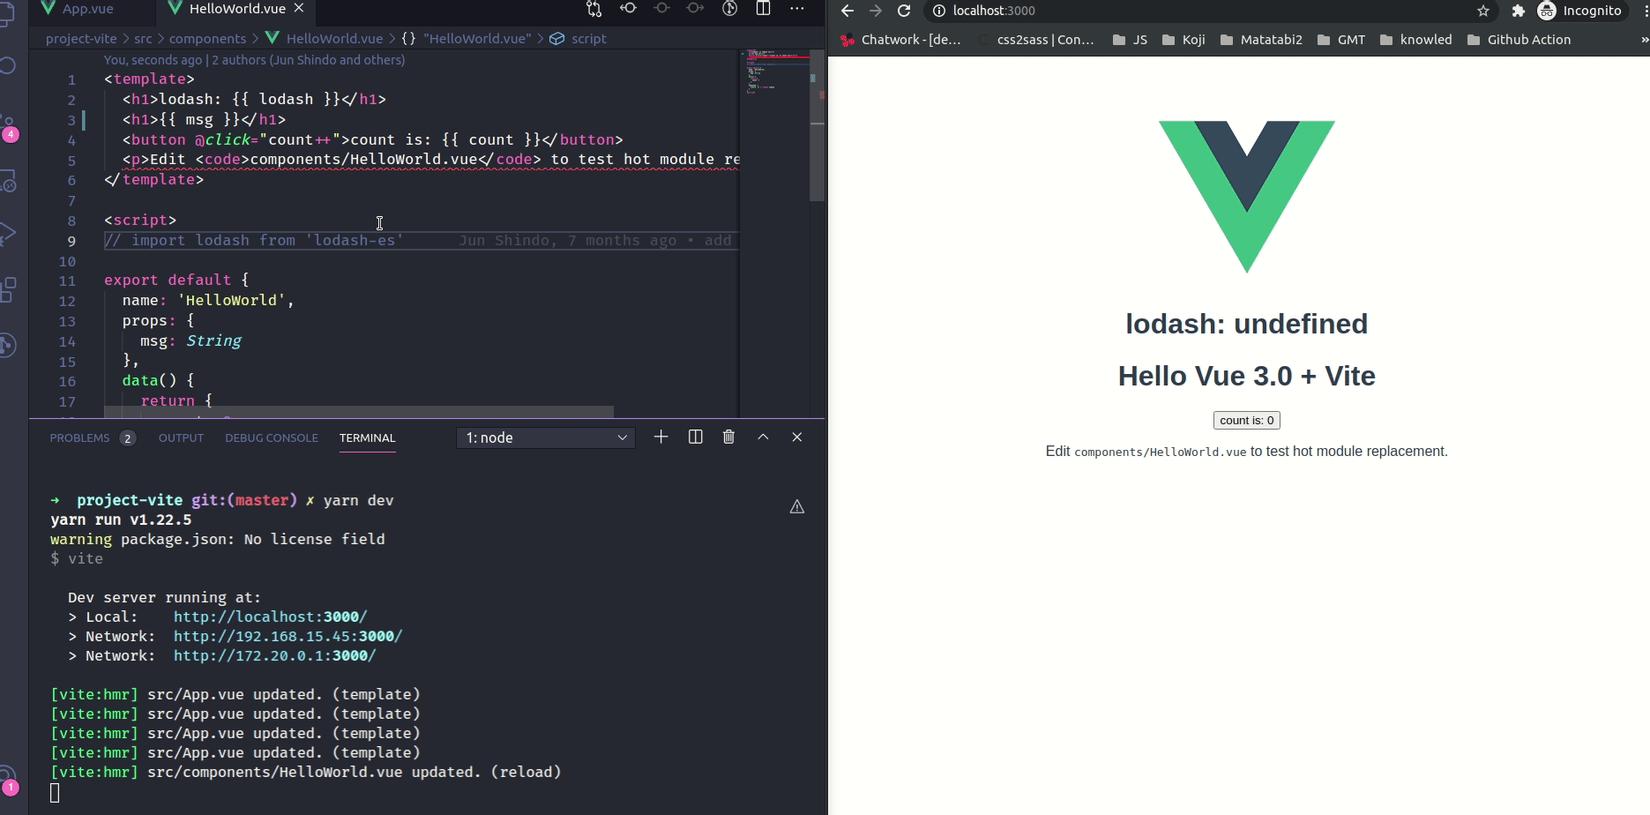Open the Run and Debug activity icon

click(8, 234)
